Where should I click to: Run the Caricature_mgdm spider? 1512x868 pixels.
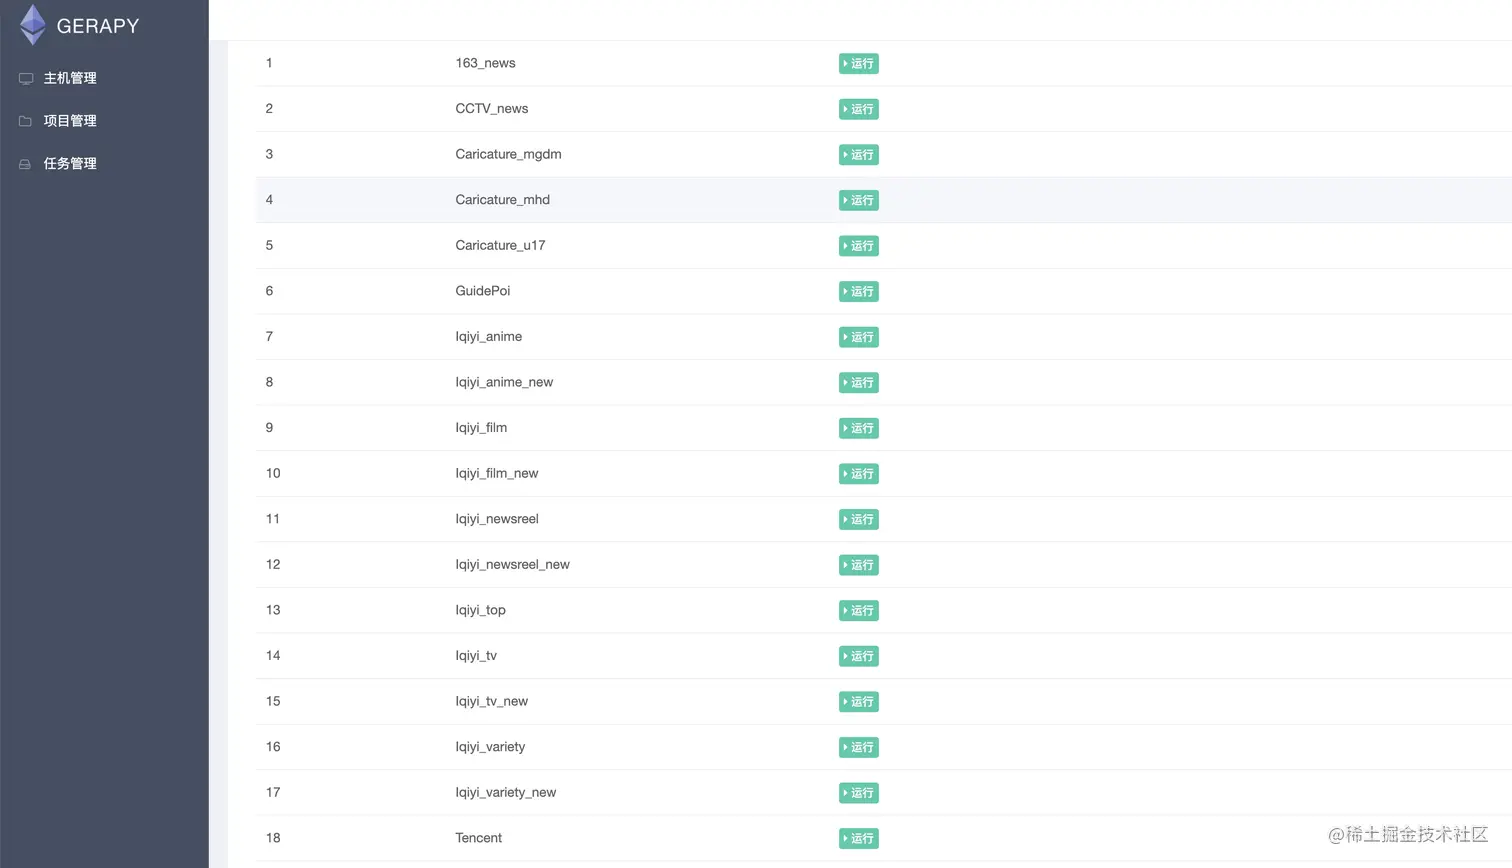[859, 155]
